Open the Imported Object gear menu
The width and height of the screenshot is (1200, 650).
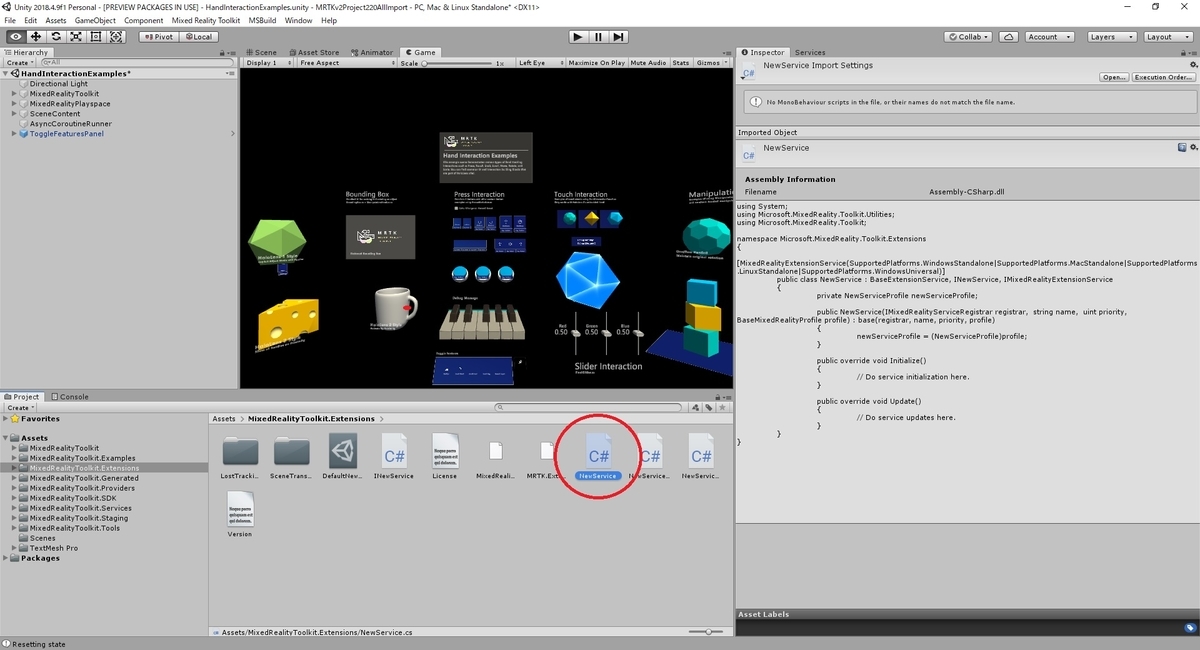1193,147
